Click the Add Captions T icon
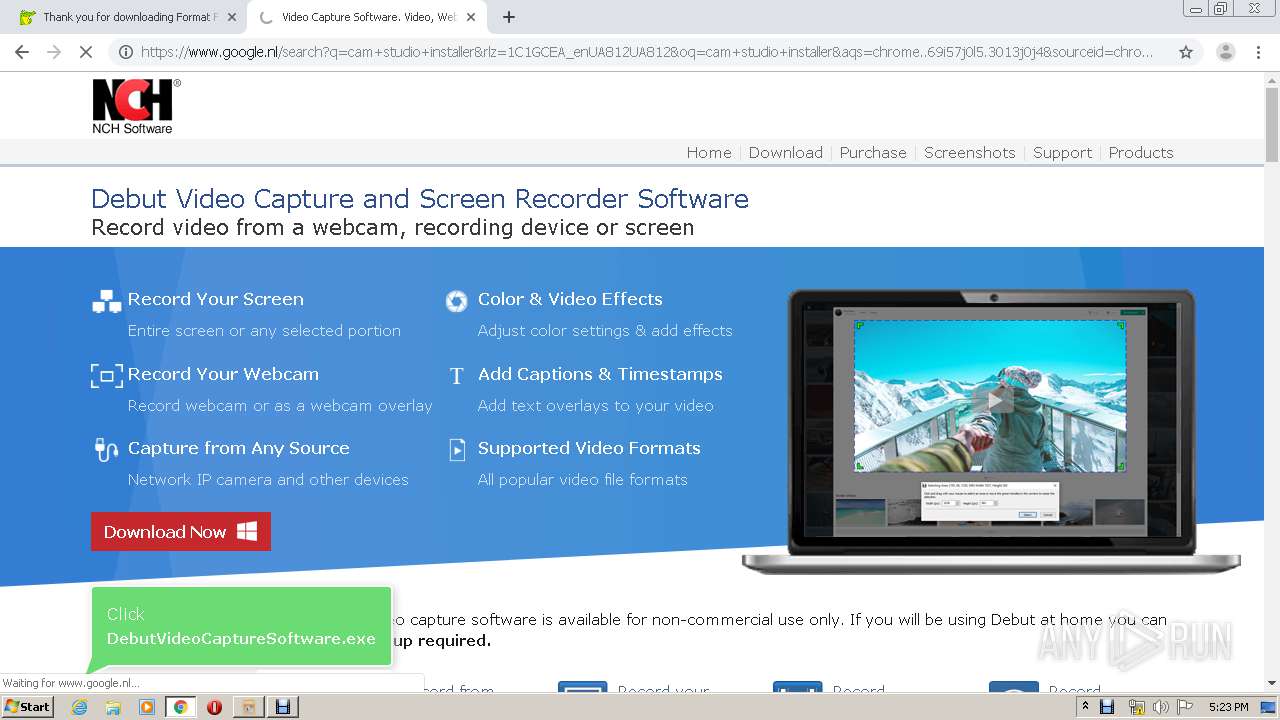 point(456,376)
